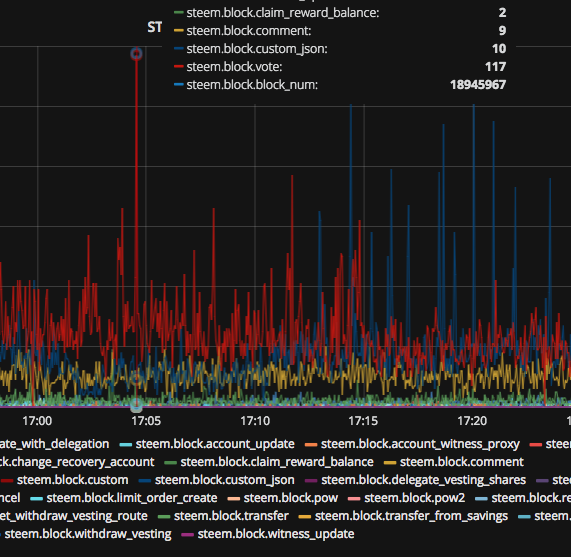Toggle steem.block.account_update series in legend
The height and width of the screenshot is (557, 571).
tap(215, 444)
